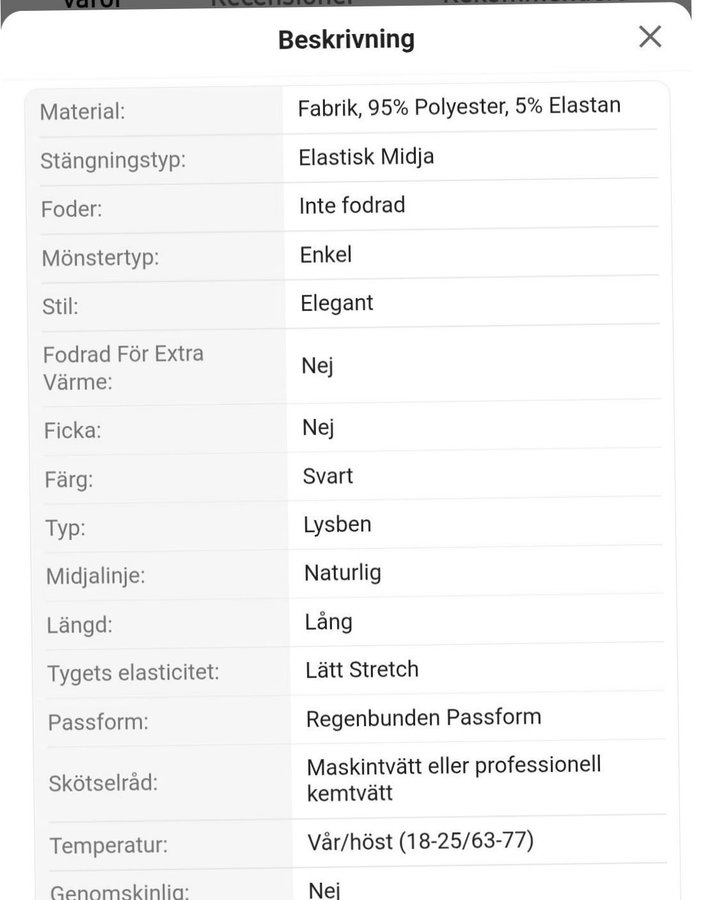Screen dimensions: 703x900
Task: Select the Material label cell
Action: tap(83, 112)
